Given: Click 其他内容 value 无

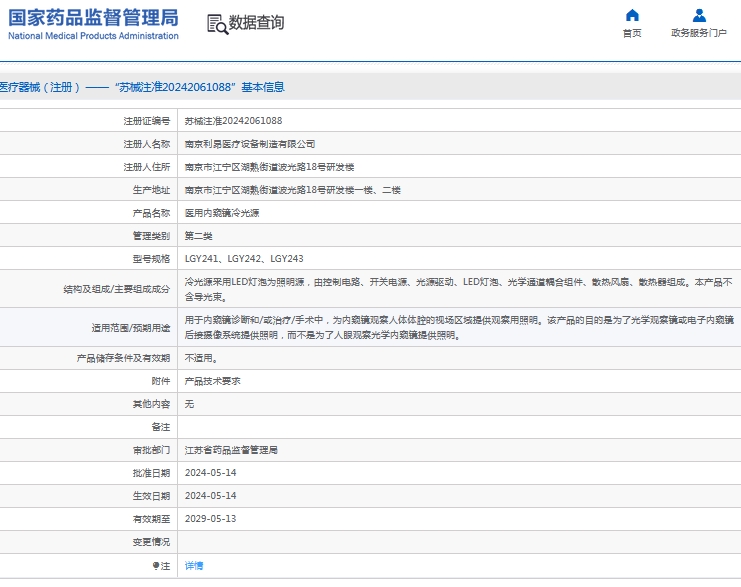Looking at the screenshot, I should 189,404.
